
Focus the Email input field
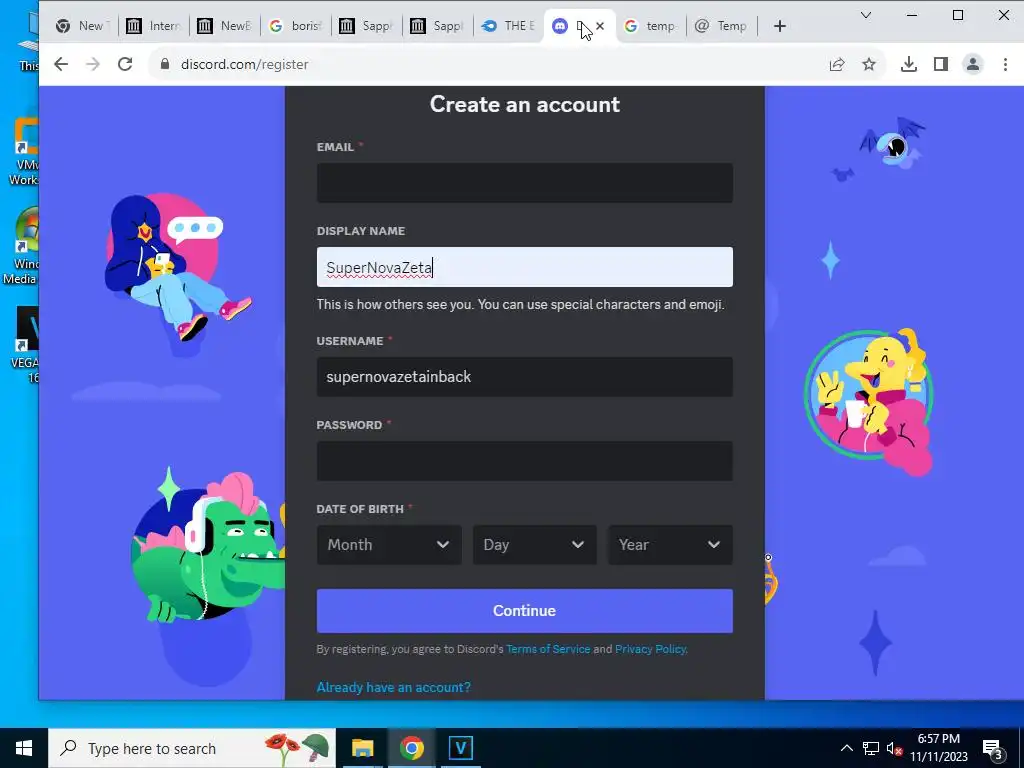(x=524, y=183)
